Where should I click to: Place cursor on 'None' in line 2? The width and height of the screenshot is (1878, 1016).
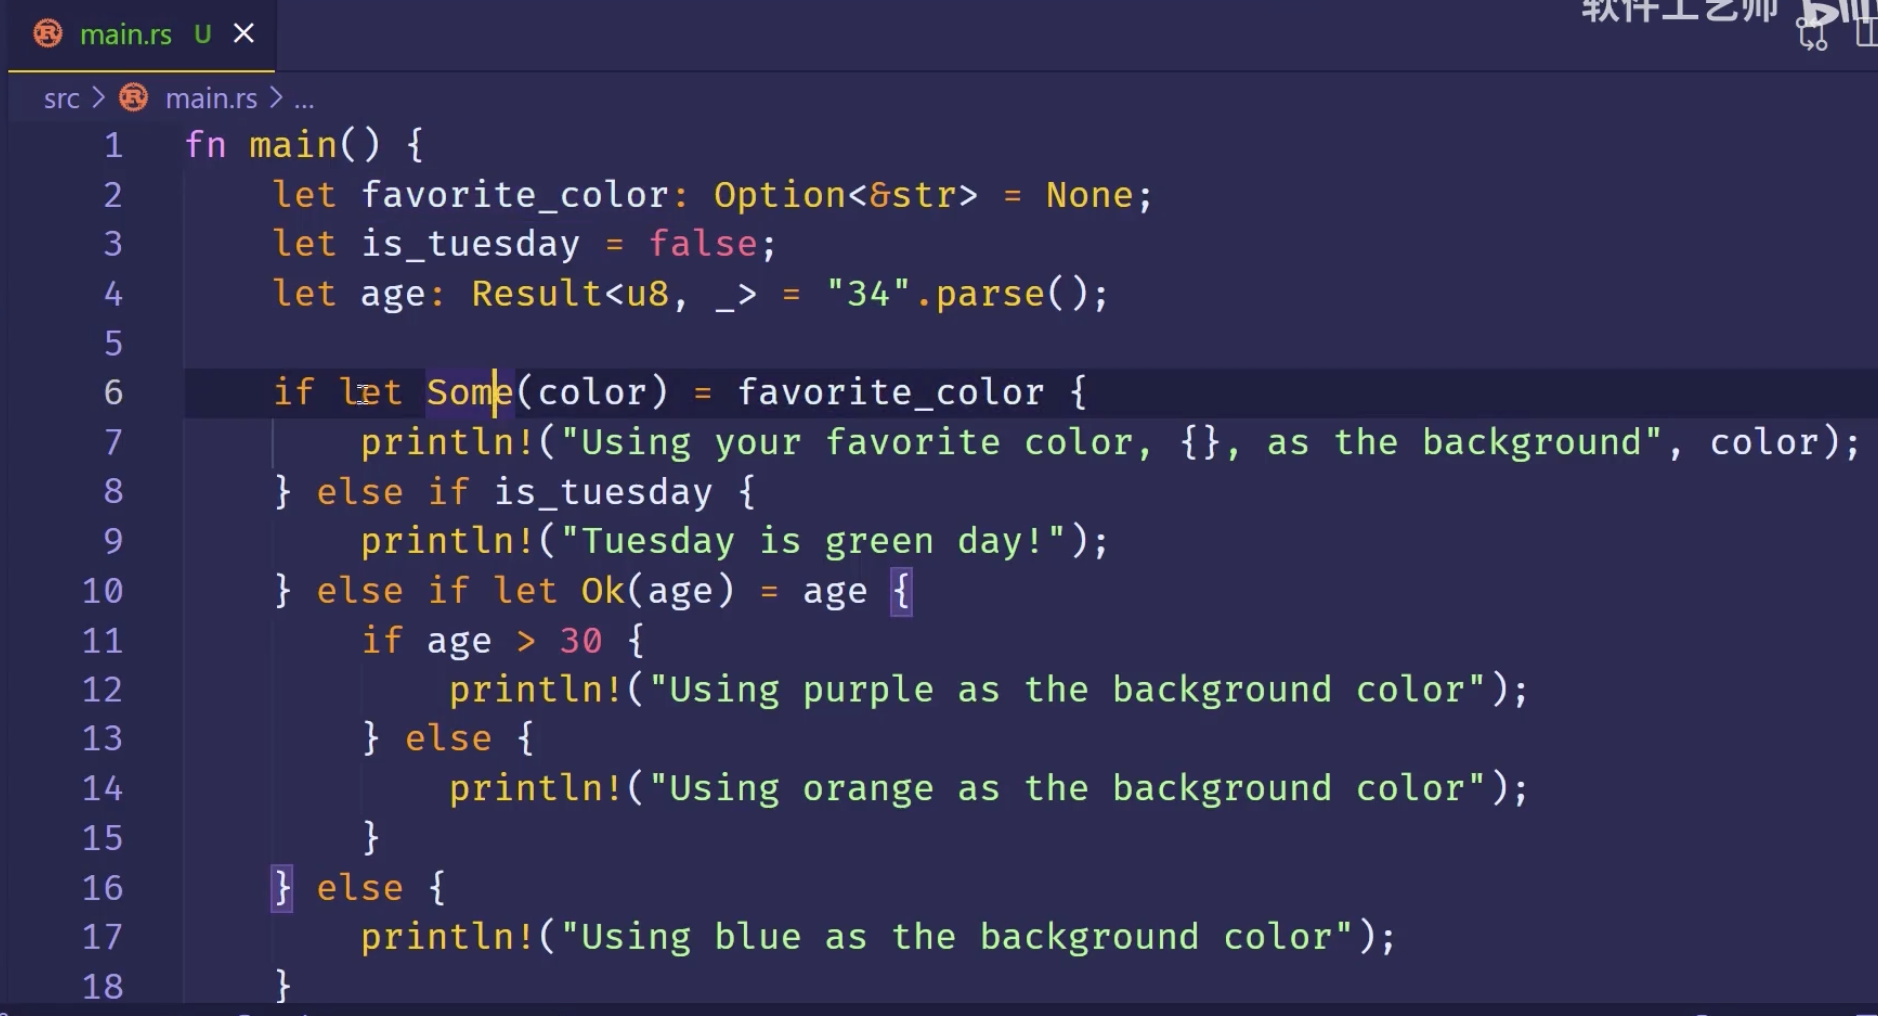click(x=1089, y=194)
